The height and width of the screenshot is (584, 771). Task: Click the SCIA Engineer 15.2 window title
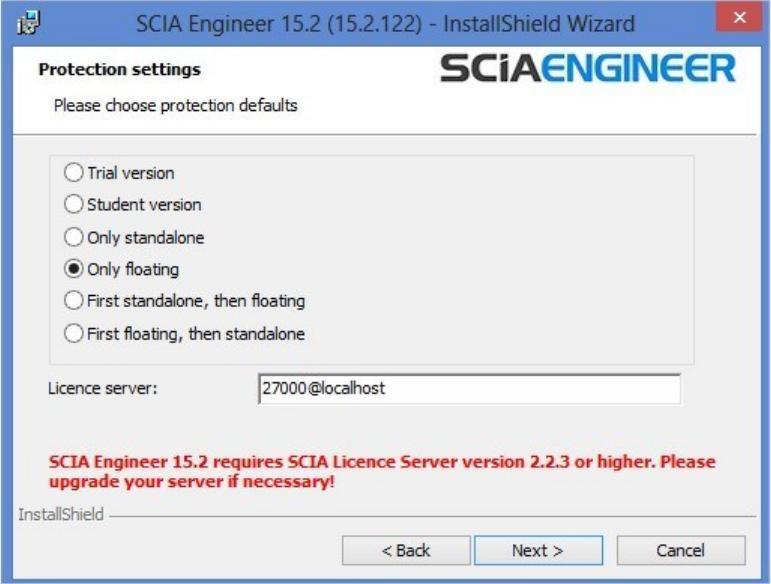386,24
